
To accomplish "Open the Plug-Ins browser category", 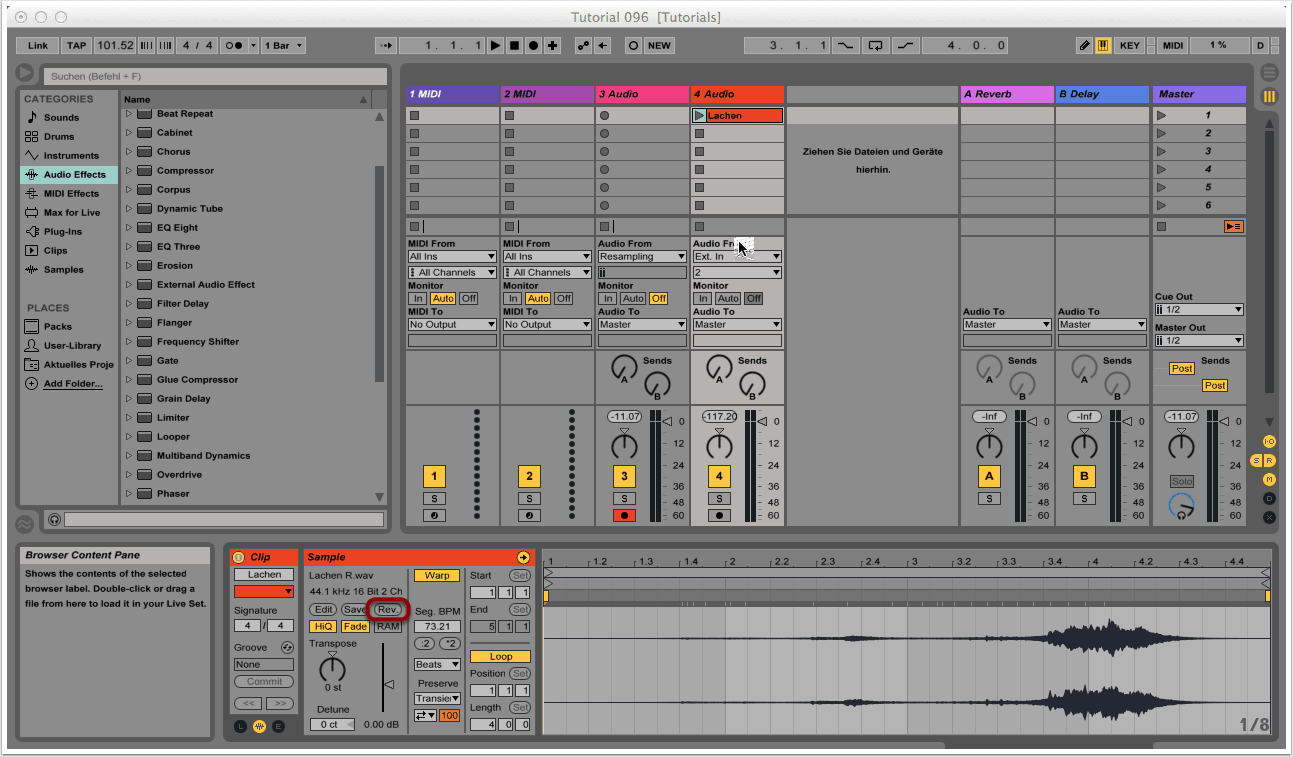I will (x=62, y=231).
